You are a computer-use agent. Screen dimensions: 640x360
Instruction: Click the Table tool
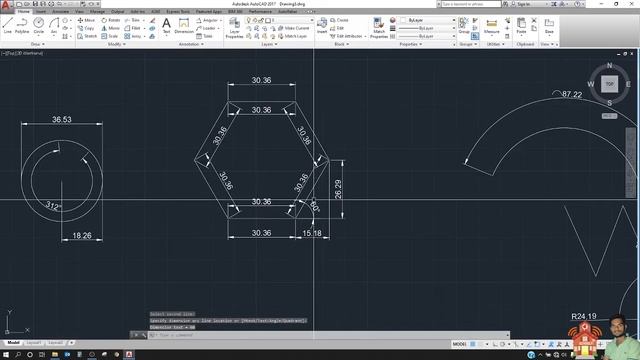point(204,36)
